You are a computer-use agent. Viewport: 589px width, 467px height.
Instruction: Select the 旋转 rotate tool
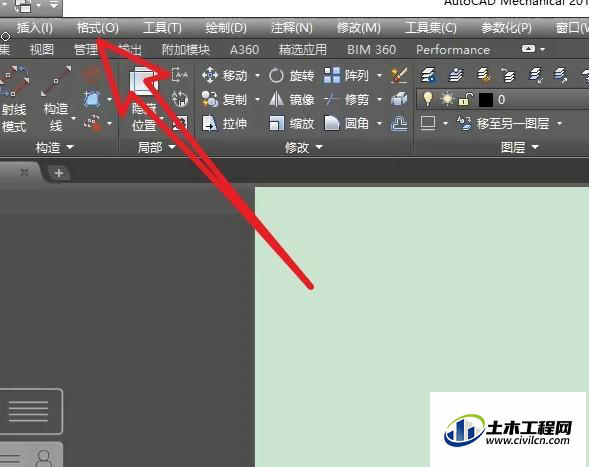click(x=292, y=76)
